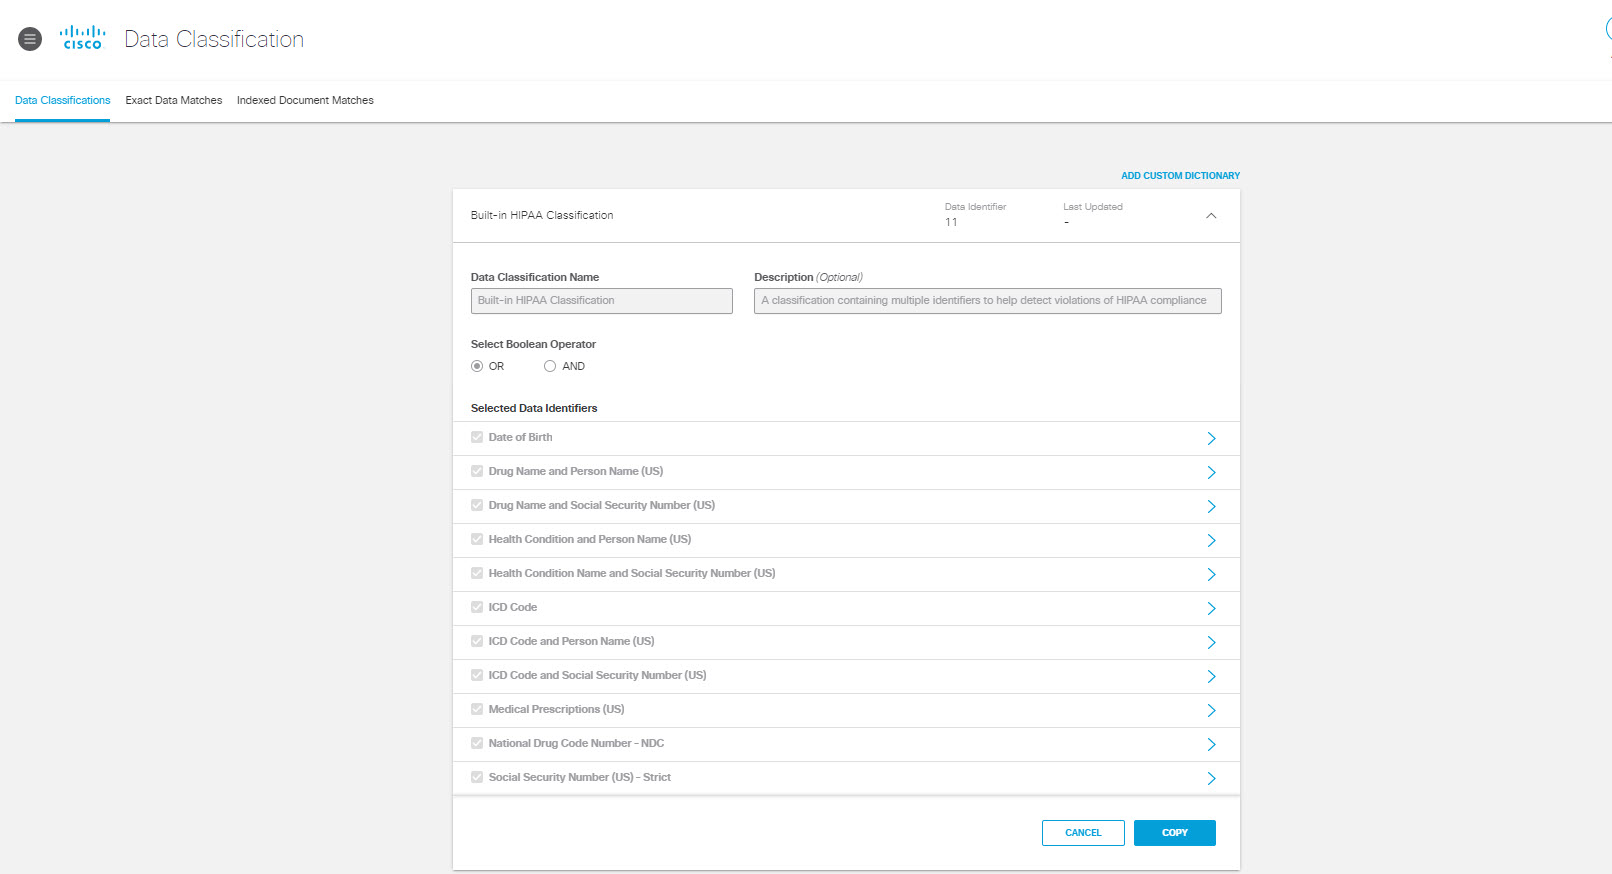Click the Copy button

coord(1175,833)
